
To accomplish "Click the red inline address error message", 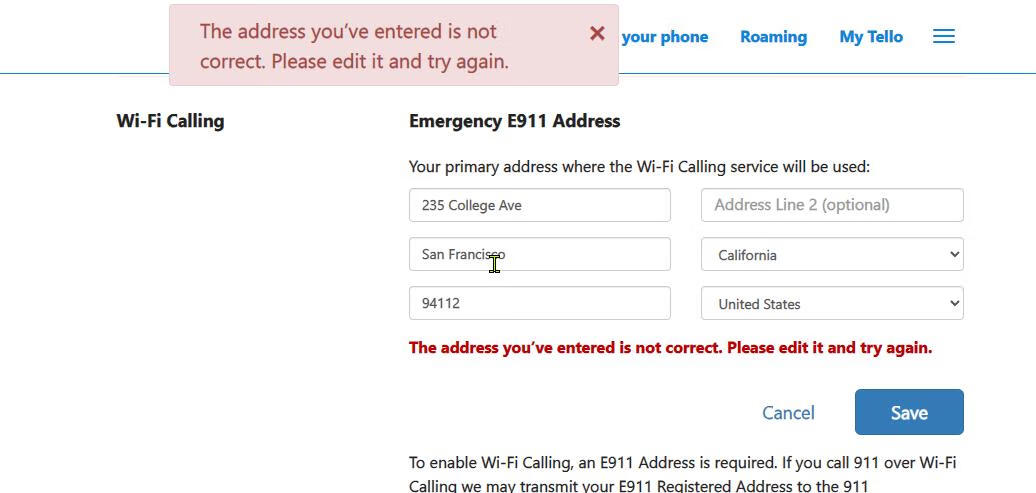I will point(670,348).
